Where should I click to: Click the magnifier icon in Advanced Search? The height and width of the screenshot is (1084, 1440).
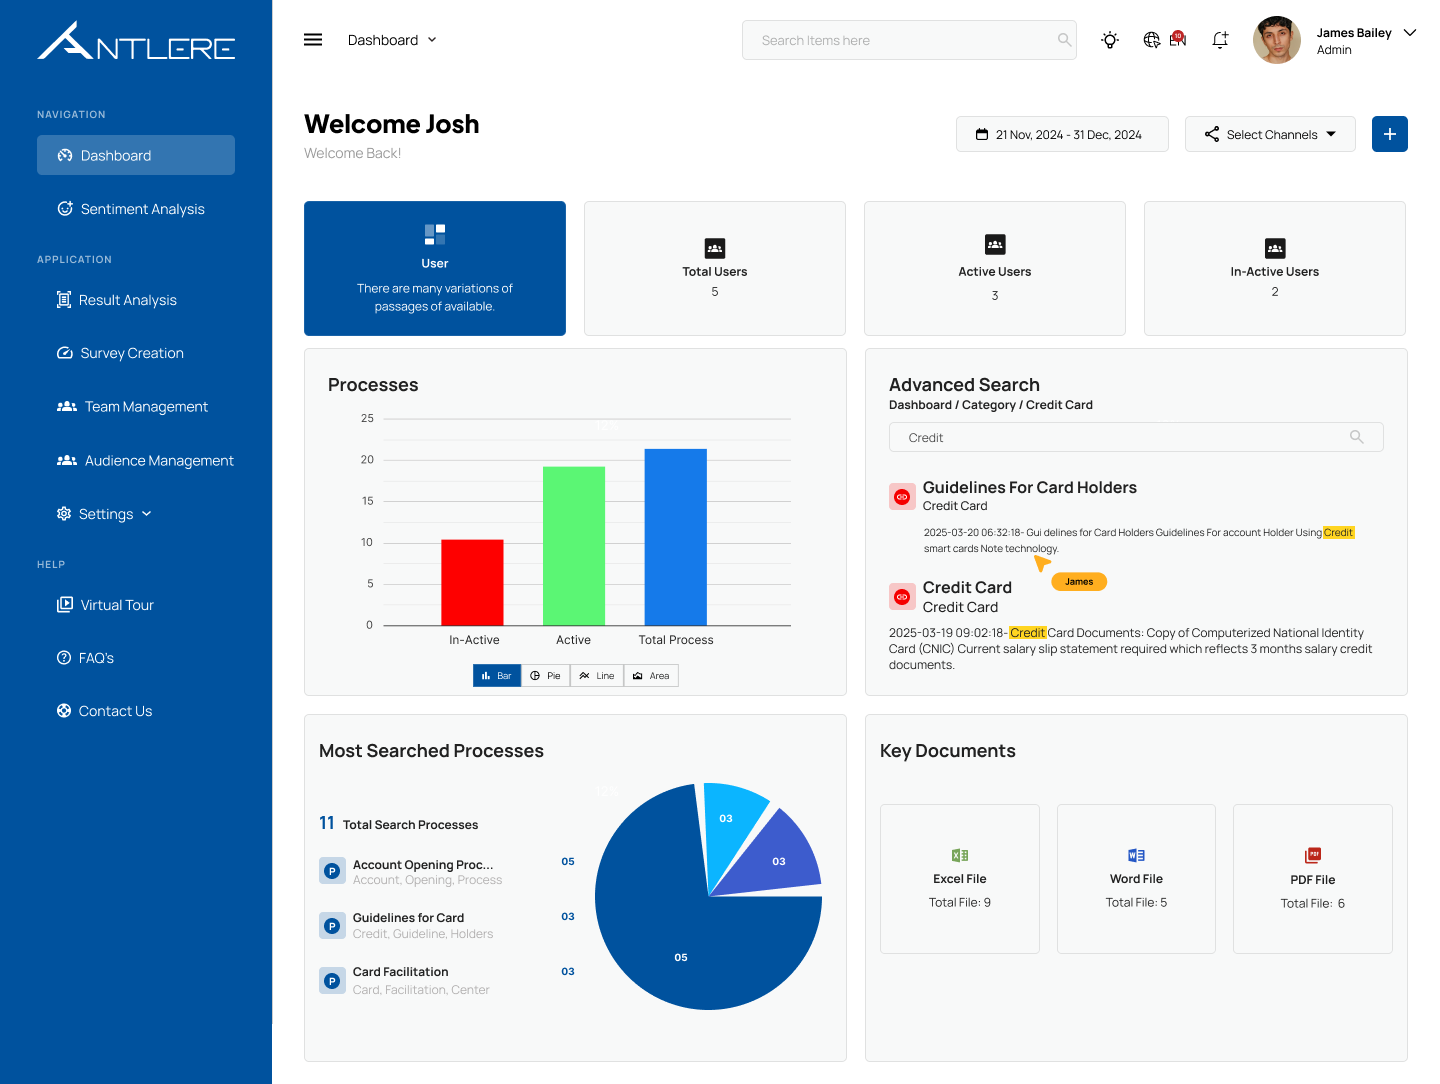pyautogui.click(x=1357, y=437)
